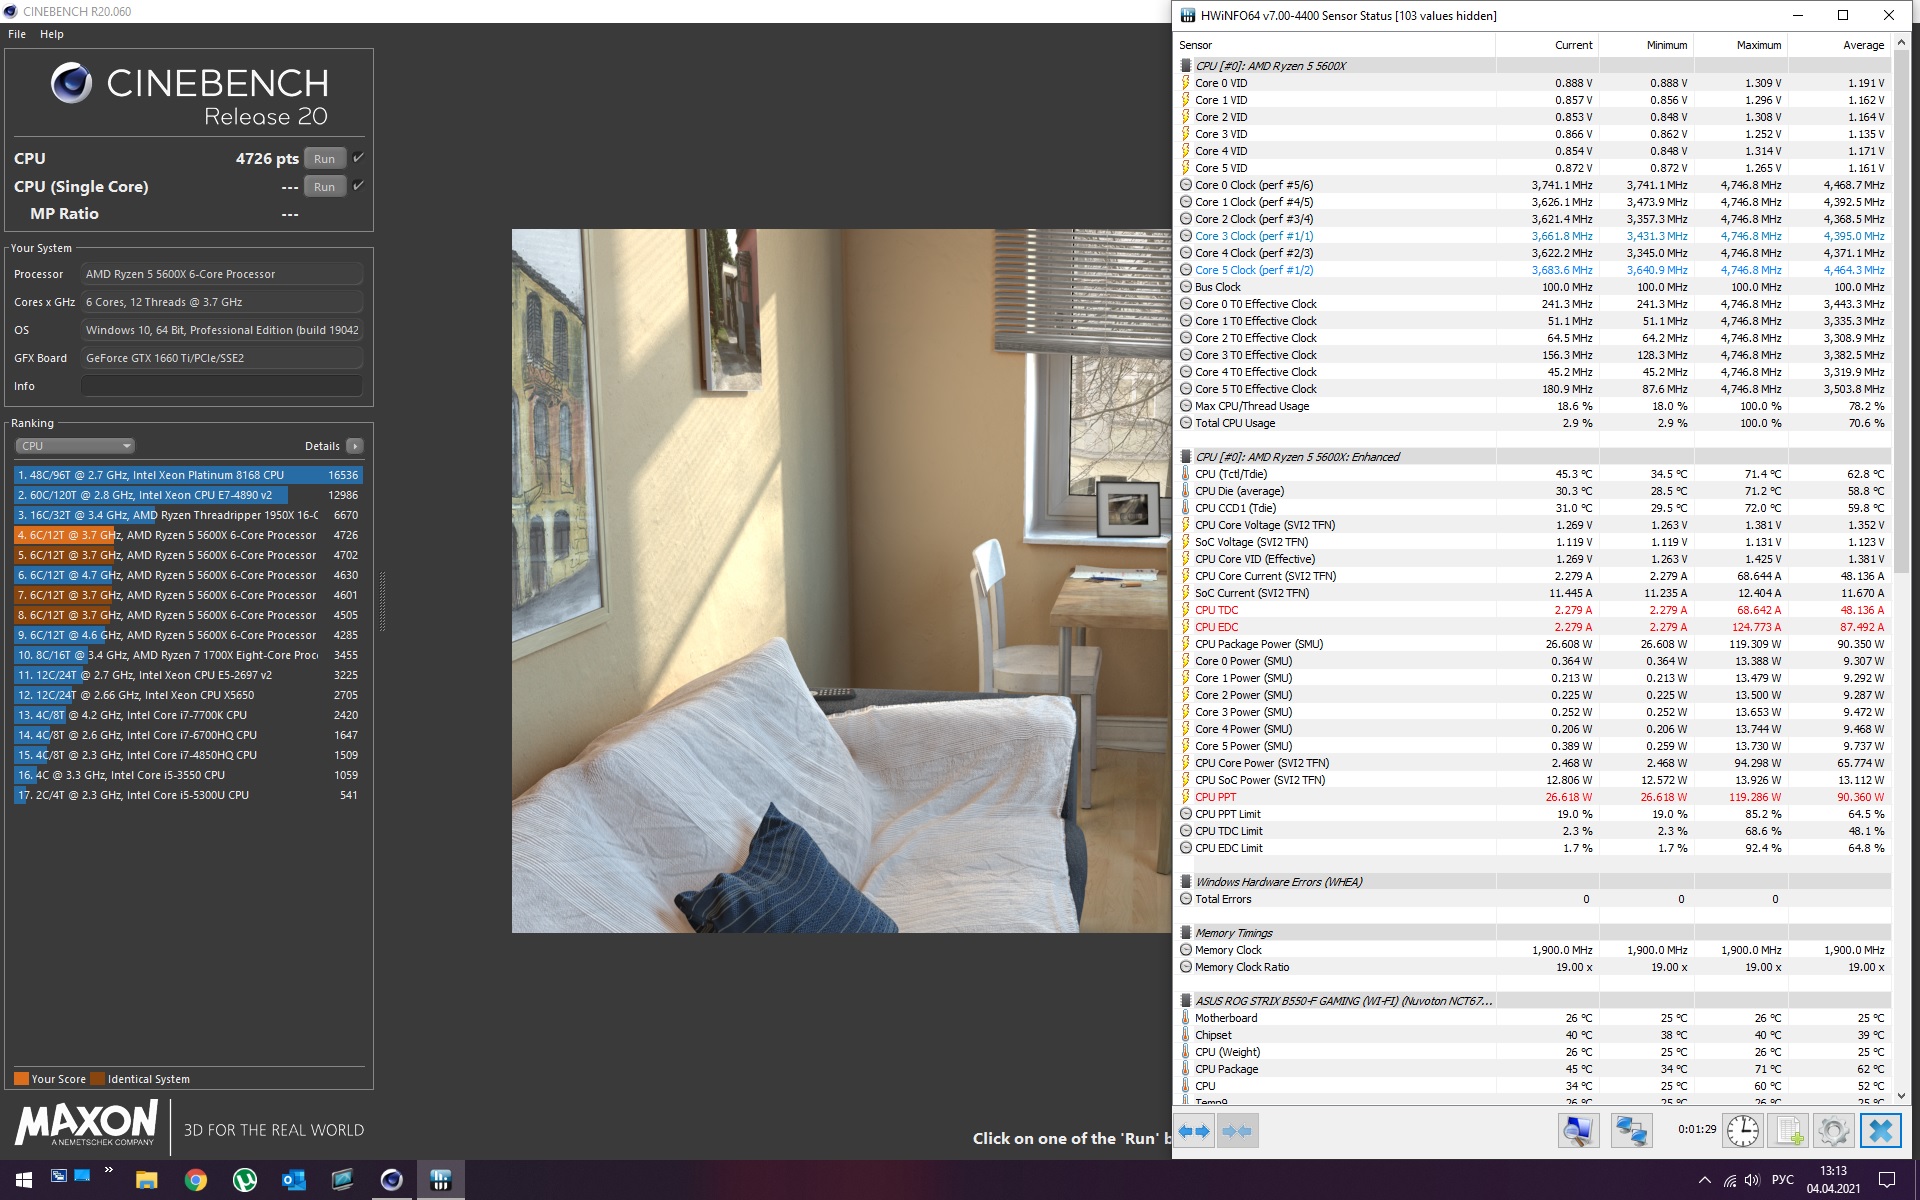This screenshot has height=1200, width=1920.
Task: Start logging with the sheet plus icon
Action: coord(1788,1131)
